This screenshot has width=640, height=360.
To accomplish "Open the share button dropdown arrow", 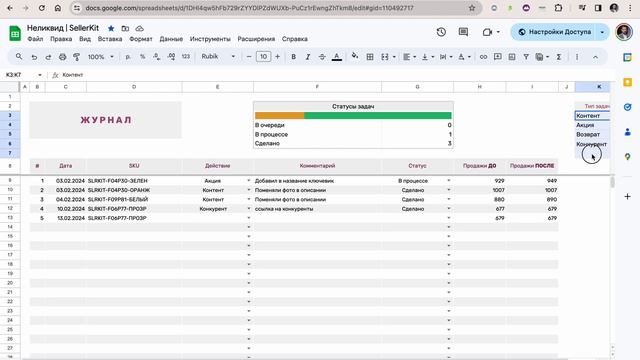I will pyautogui.click(x=602, y=32).
